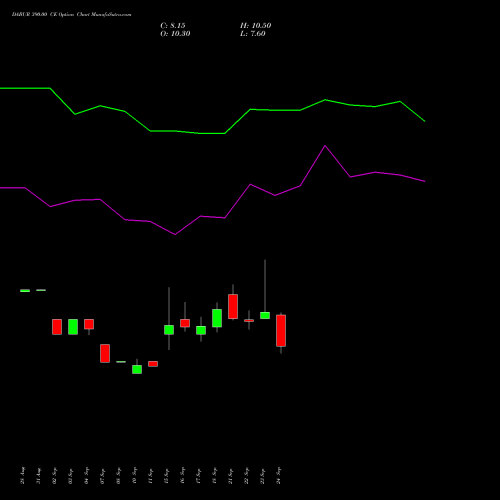Select the 28 Aug date label

22,476
